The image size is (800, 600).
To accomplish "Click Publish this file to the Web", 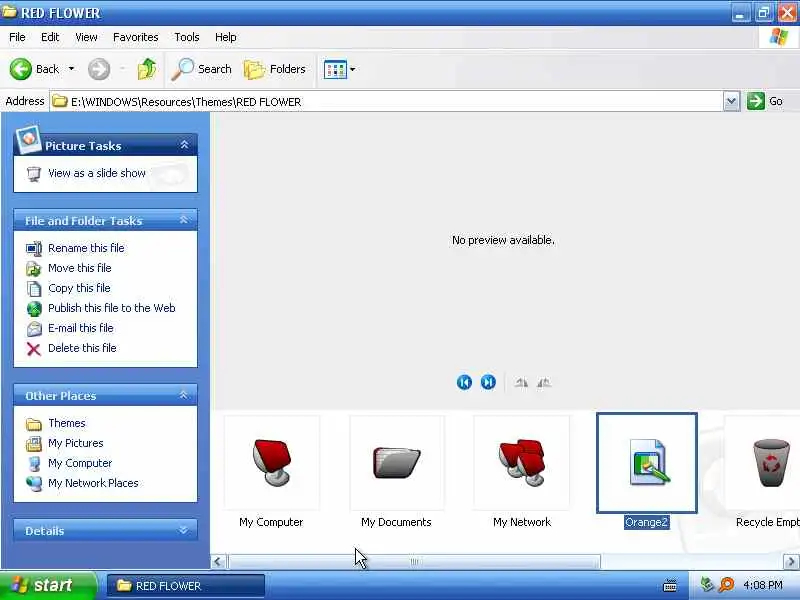I will point(112,308).
